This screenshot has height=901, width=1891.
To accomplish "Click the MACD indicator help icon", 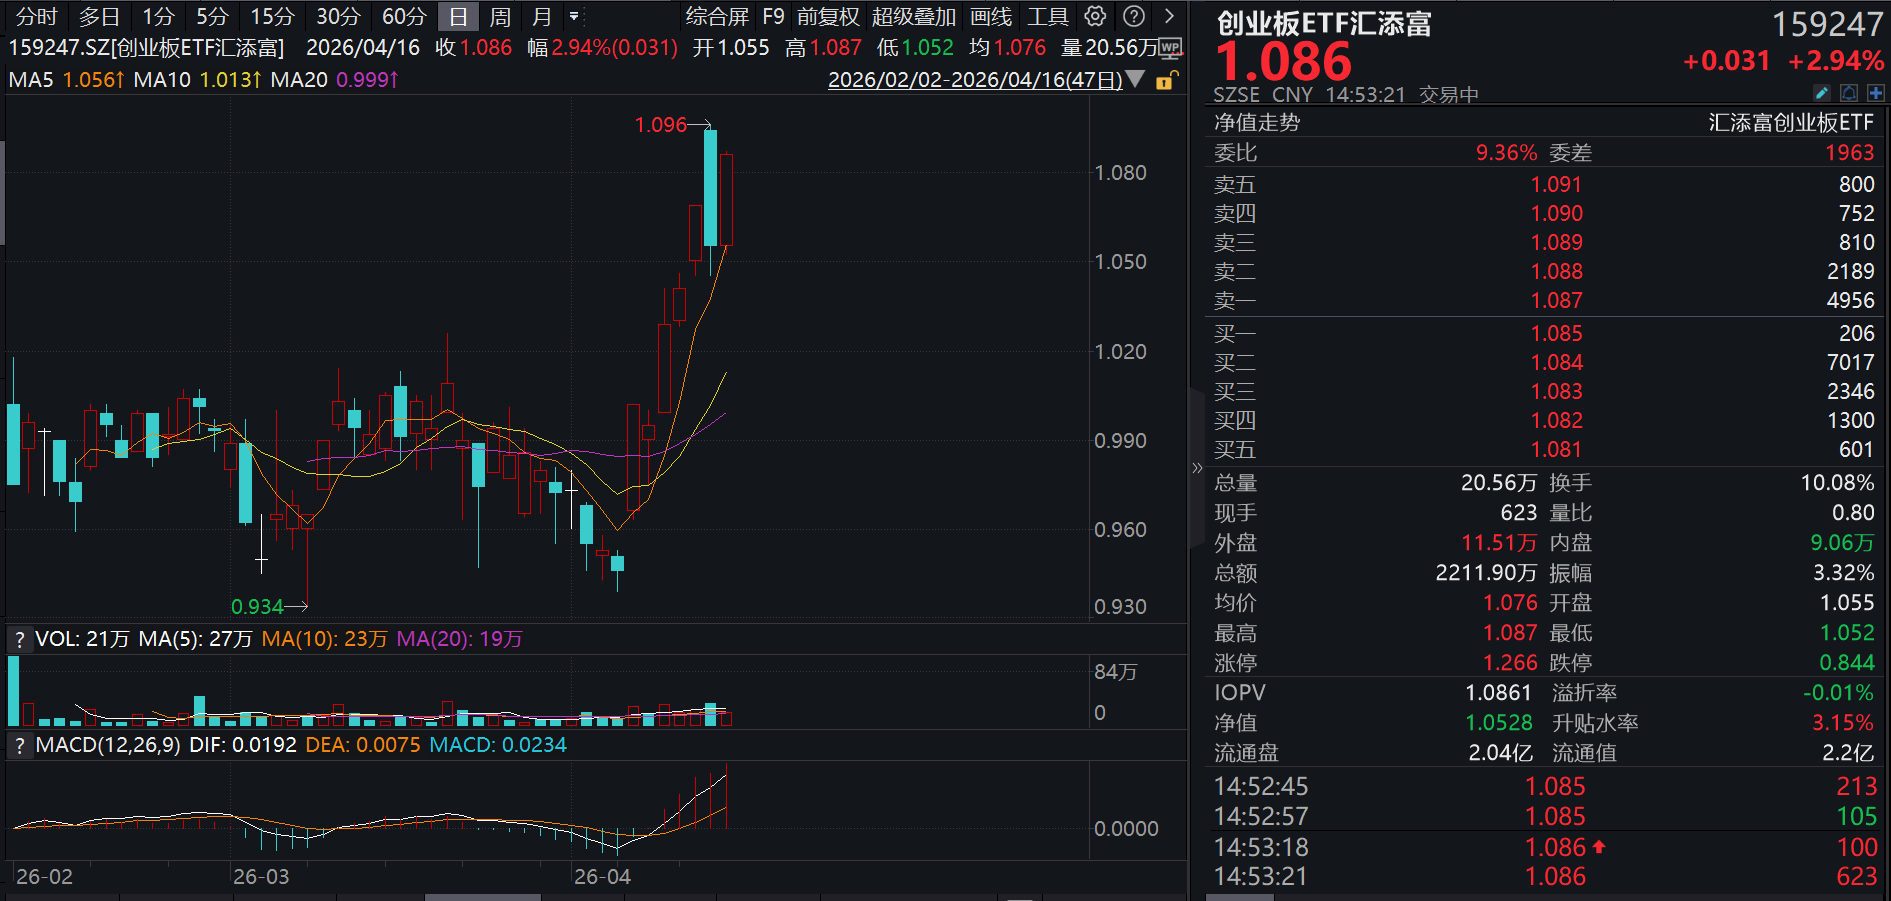I will (x=19, y=745).
